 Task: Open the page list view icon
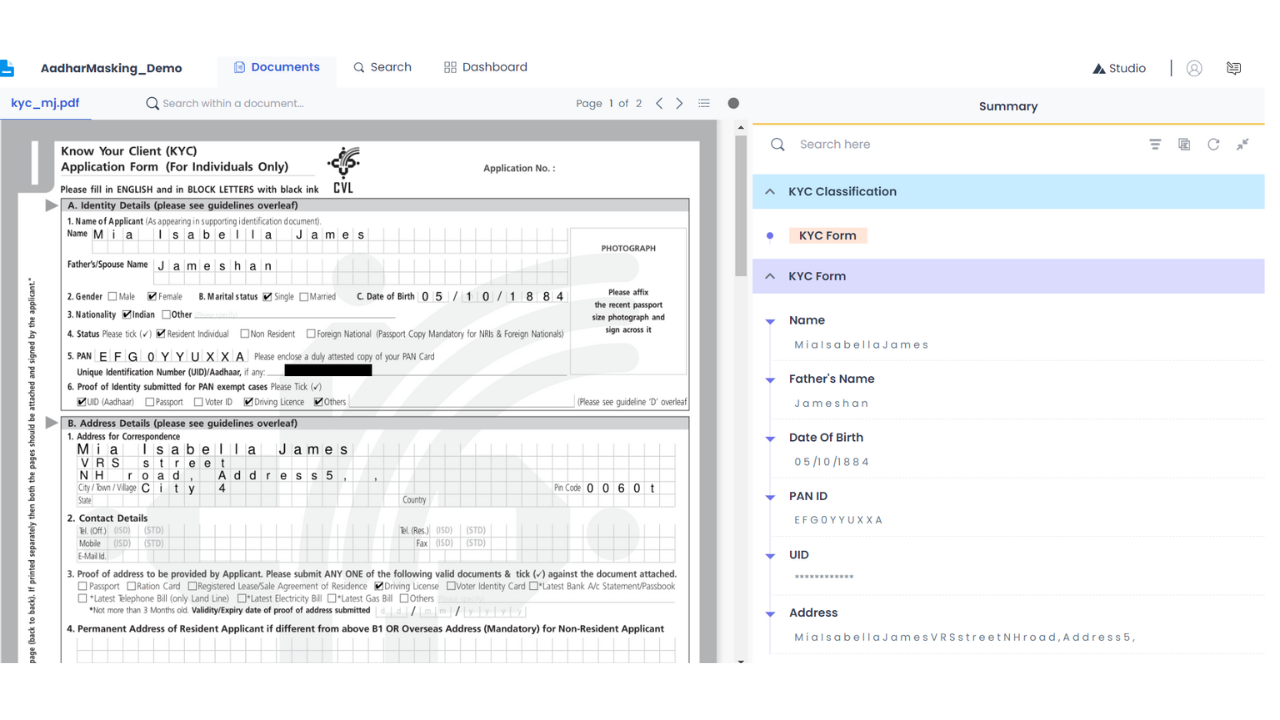(x=704, y=103)
